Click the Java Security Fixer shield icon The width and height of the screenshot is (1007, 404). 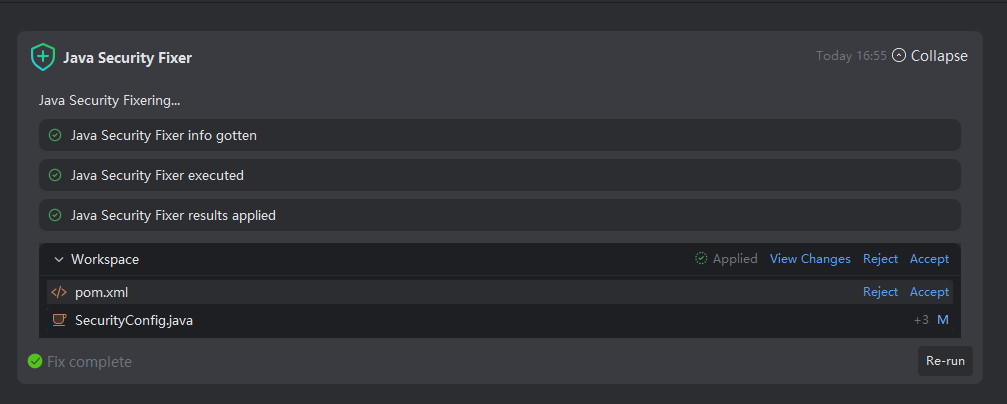[x=42, y=57]
